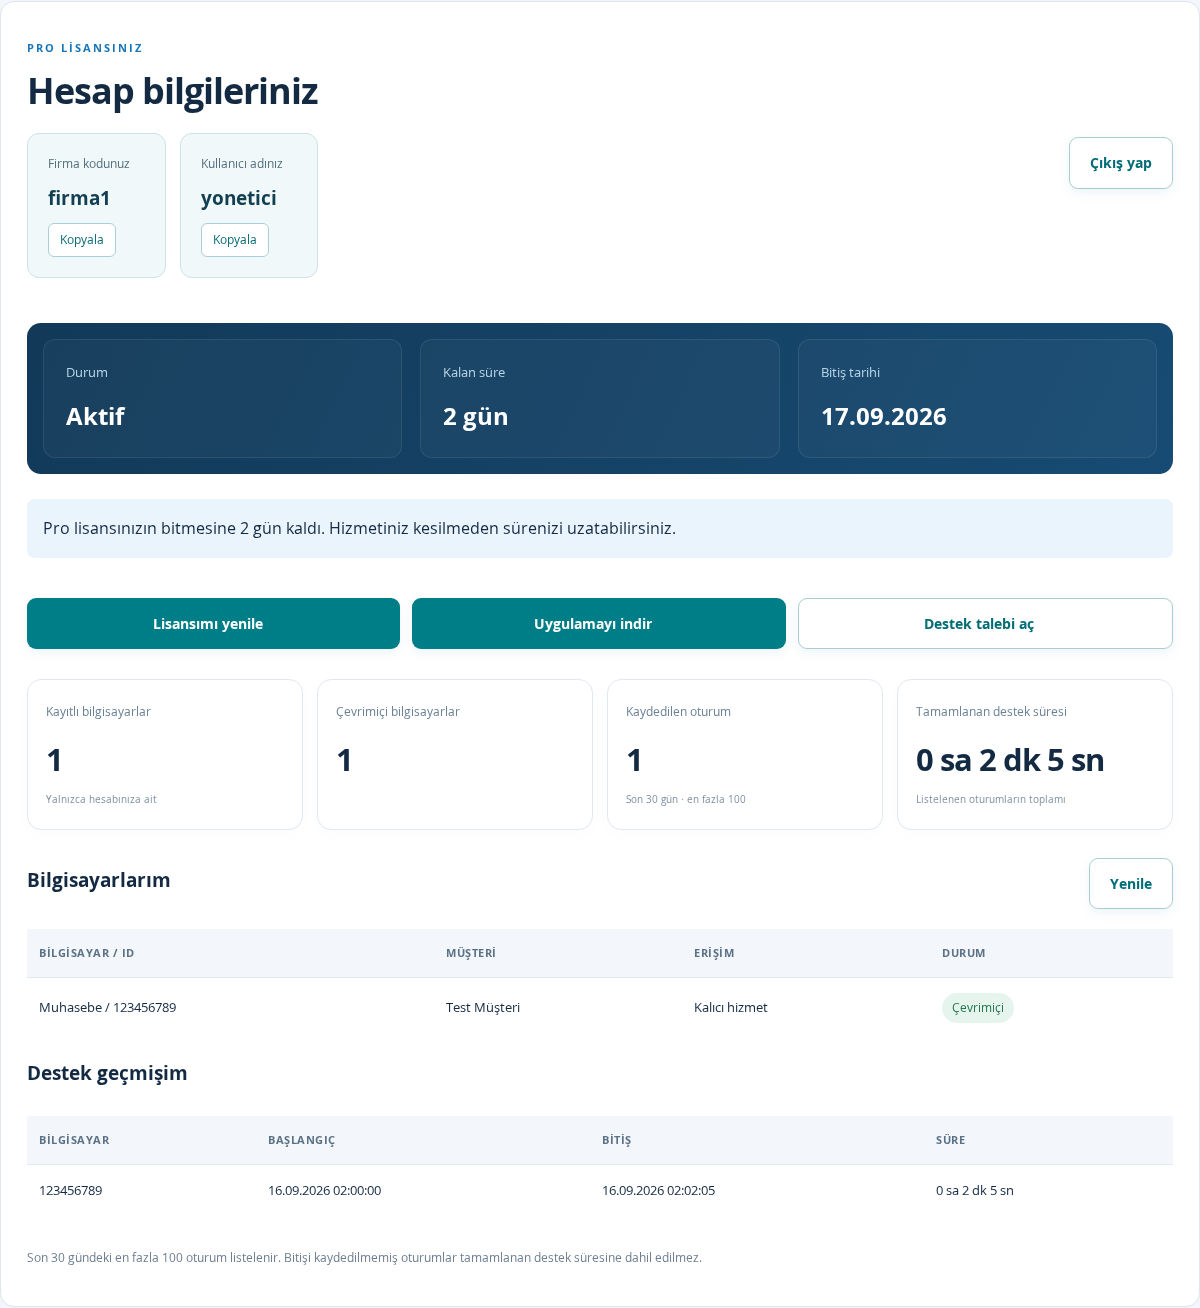The width and height of the screenshot is (1200, 1308).
Task: Click the SÜRE column header
Action: point(951,1140)
